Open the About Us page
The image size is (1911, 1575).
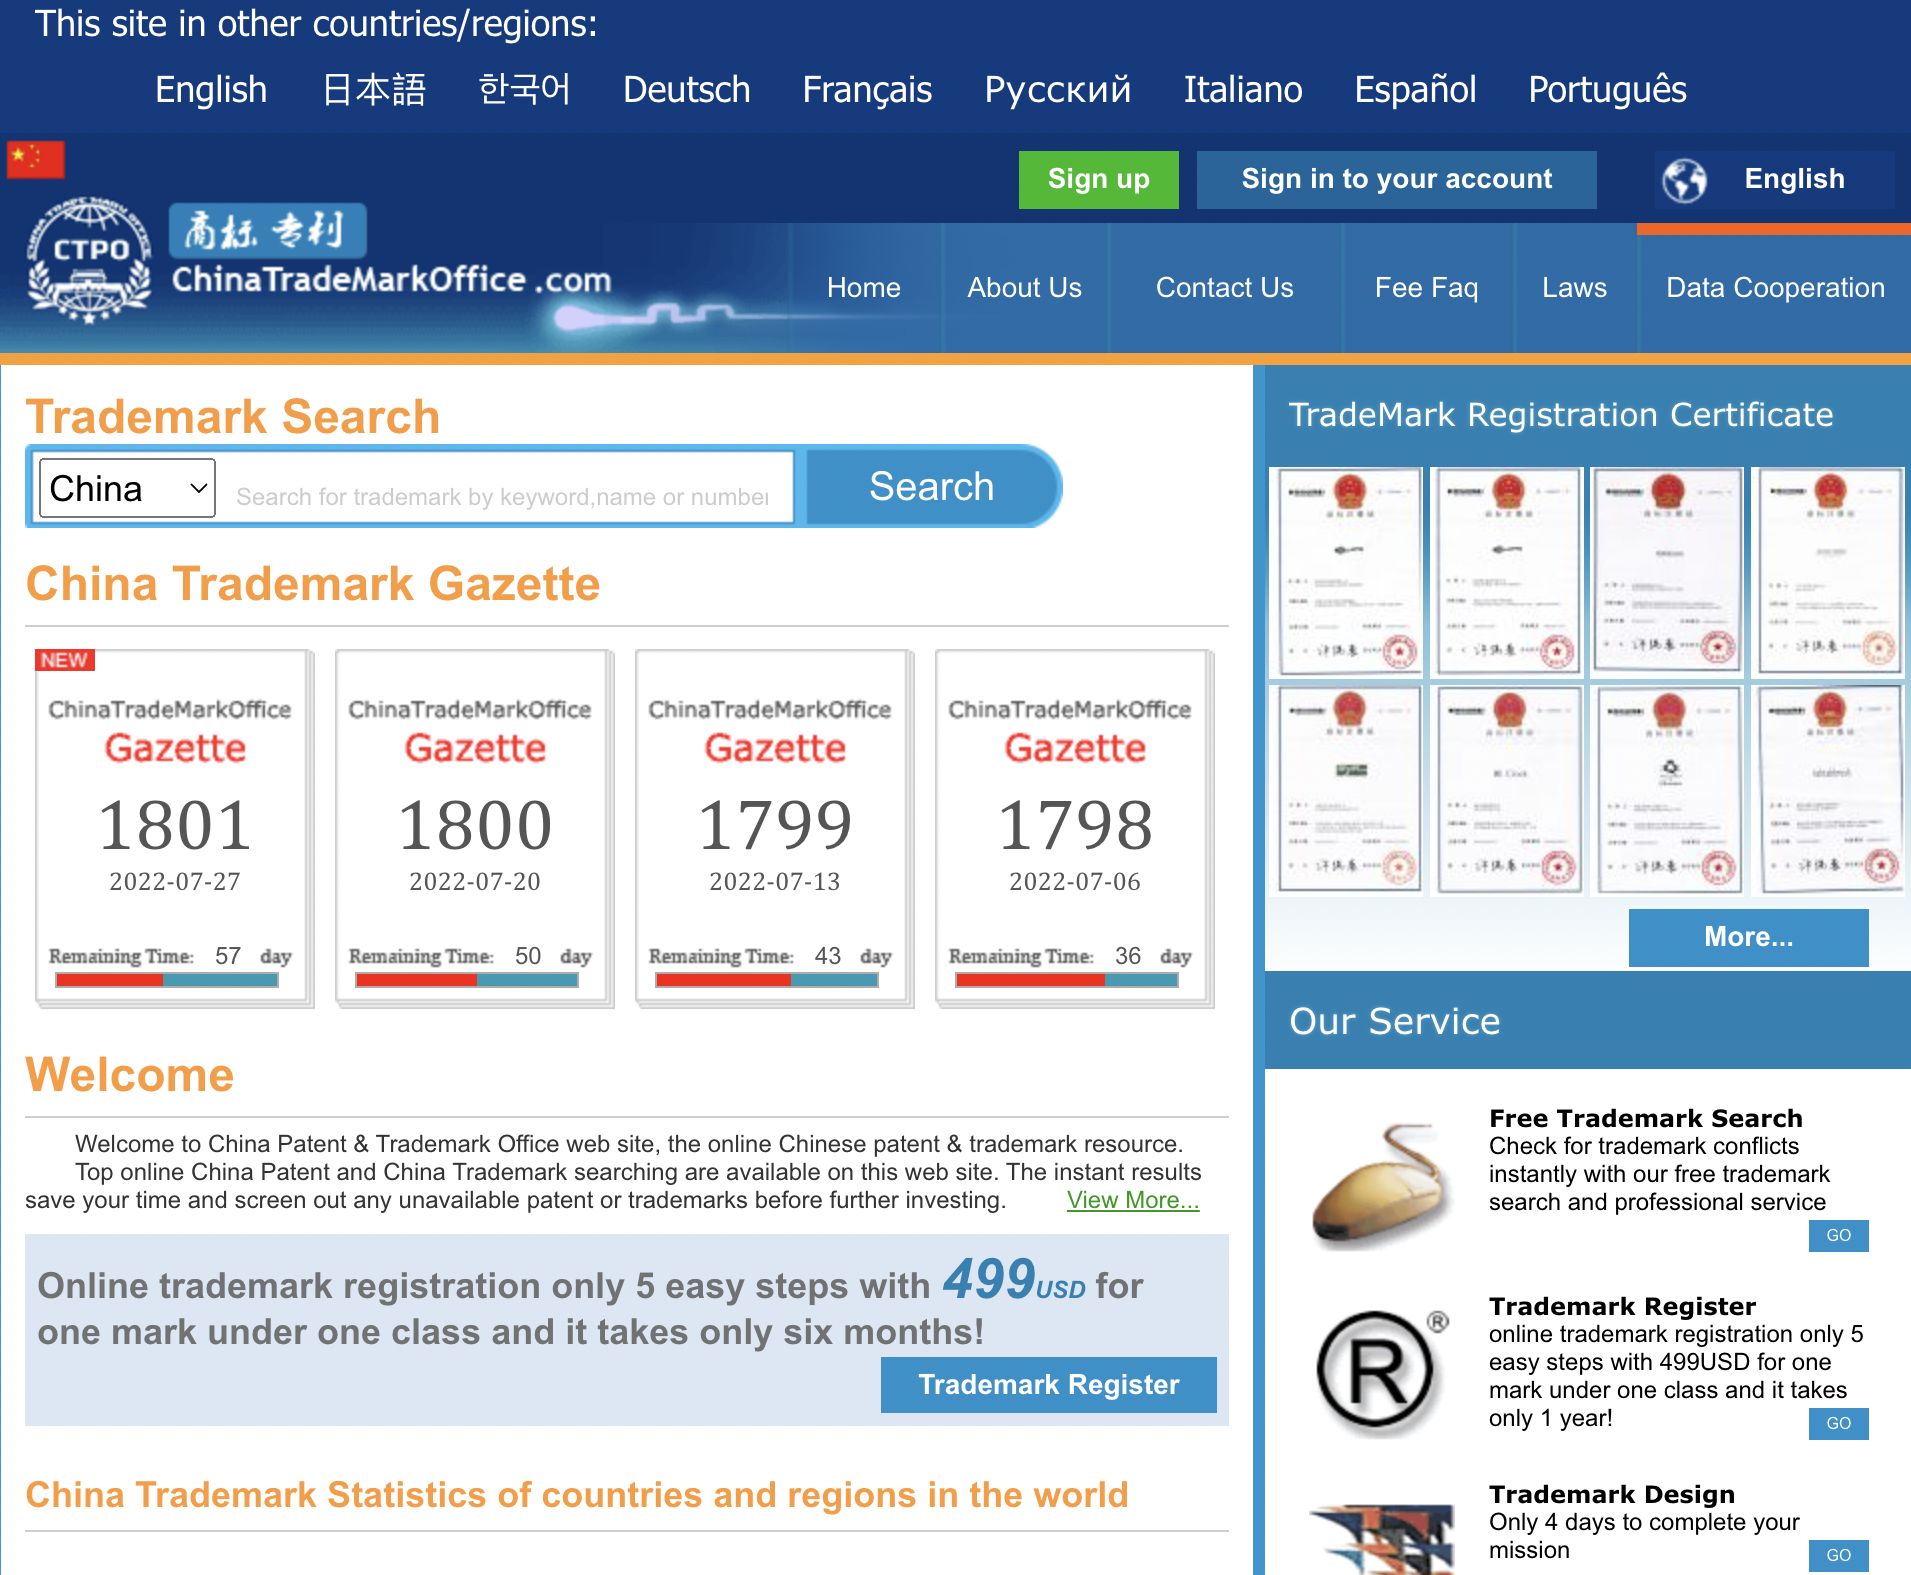(x=1024, y=288)
